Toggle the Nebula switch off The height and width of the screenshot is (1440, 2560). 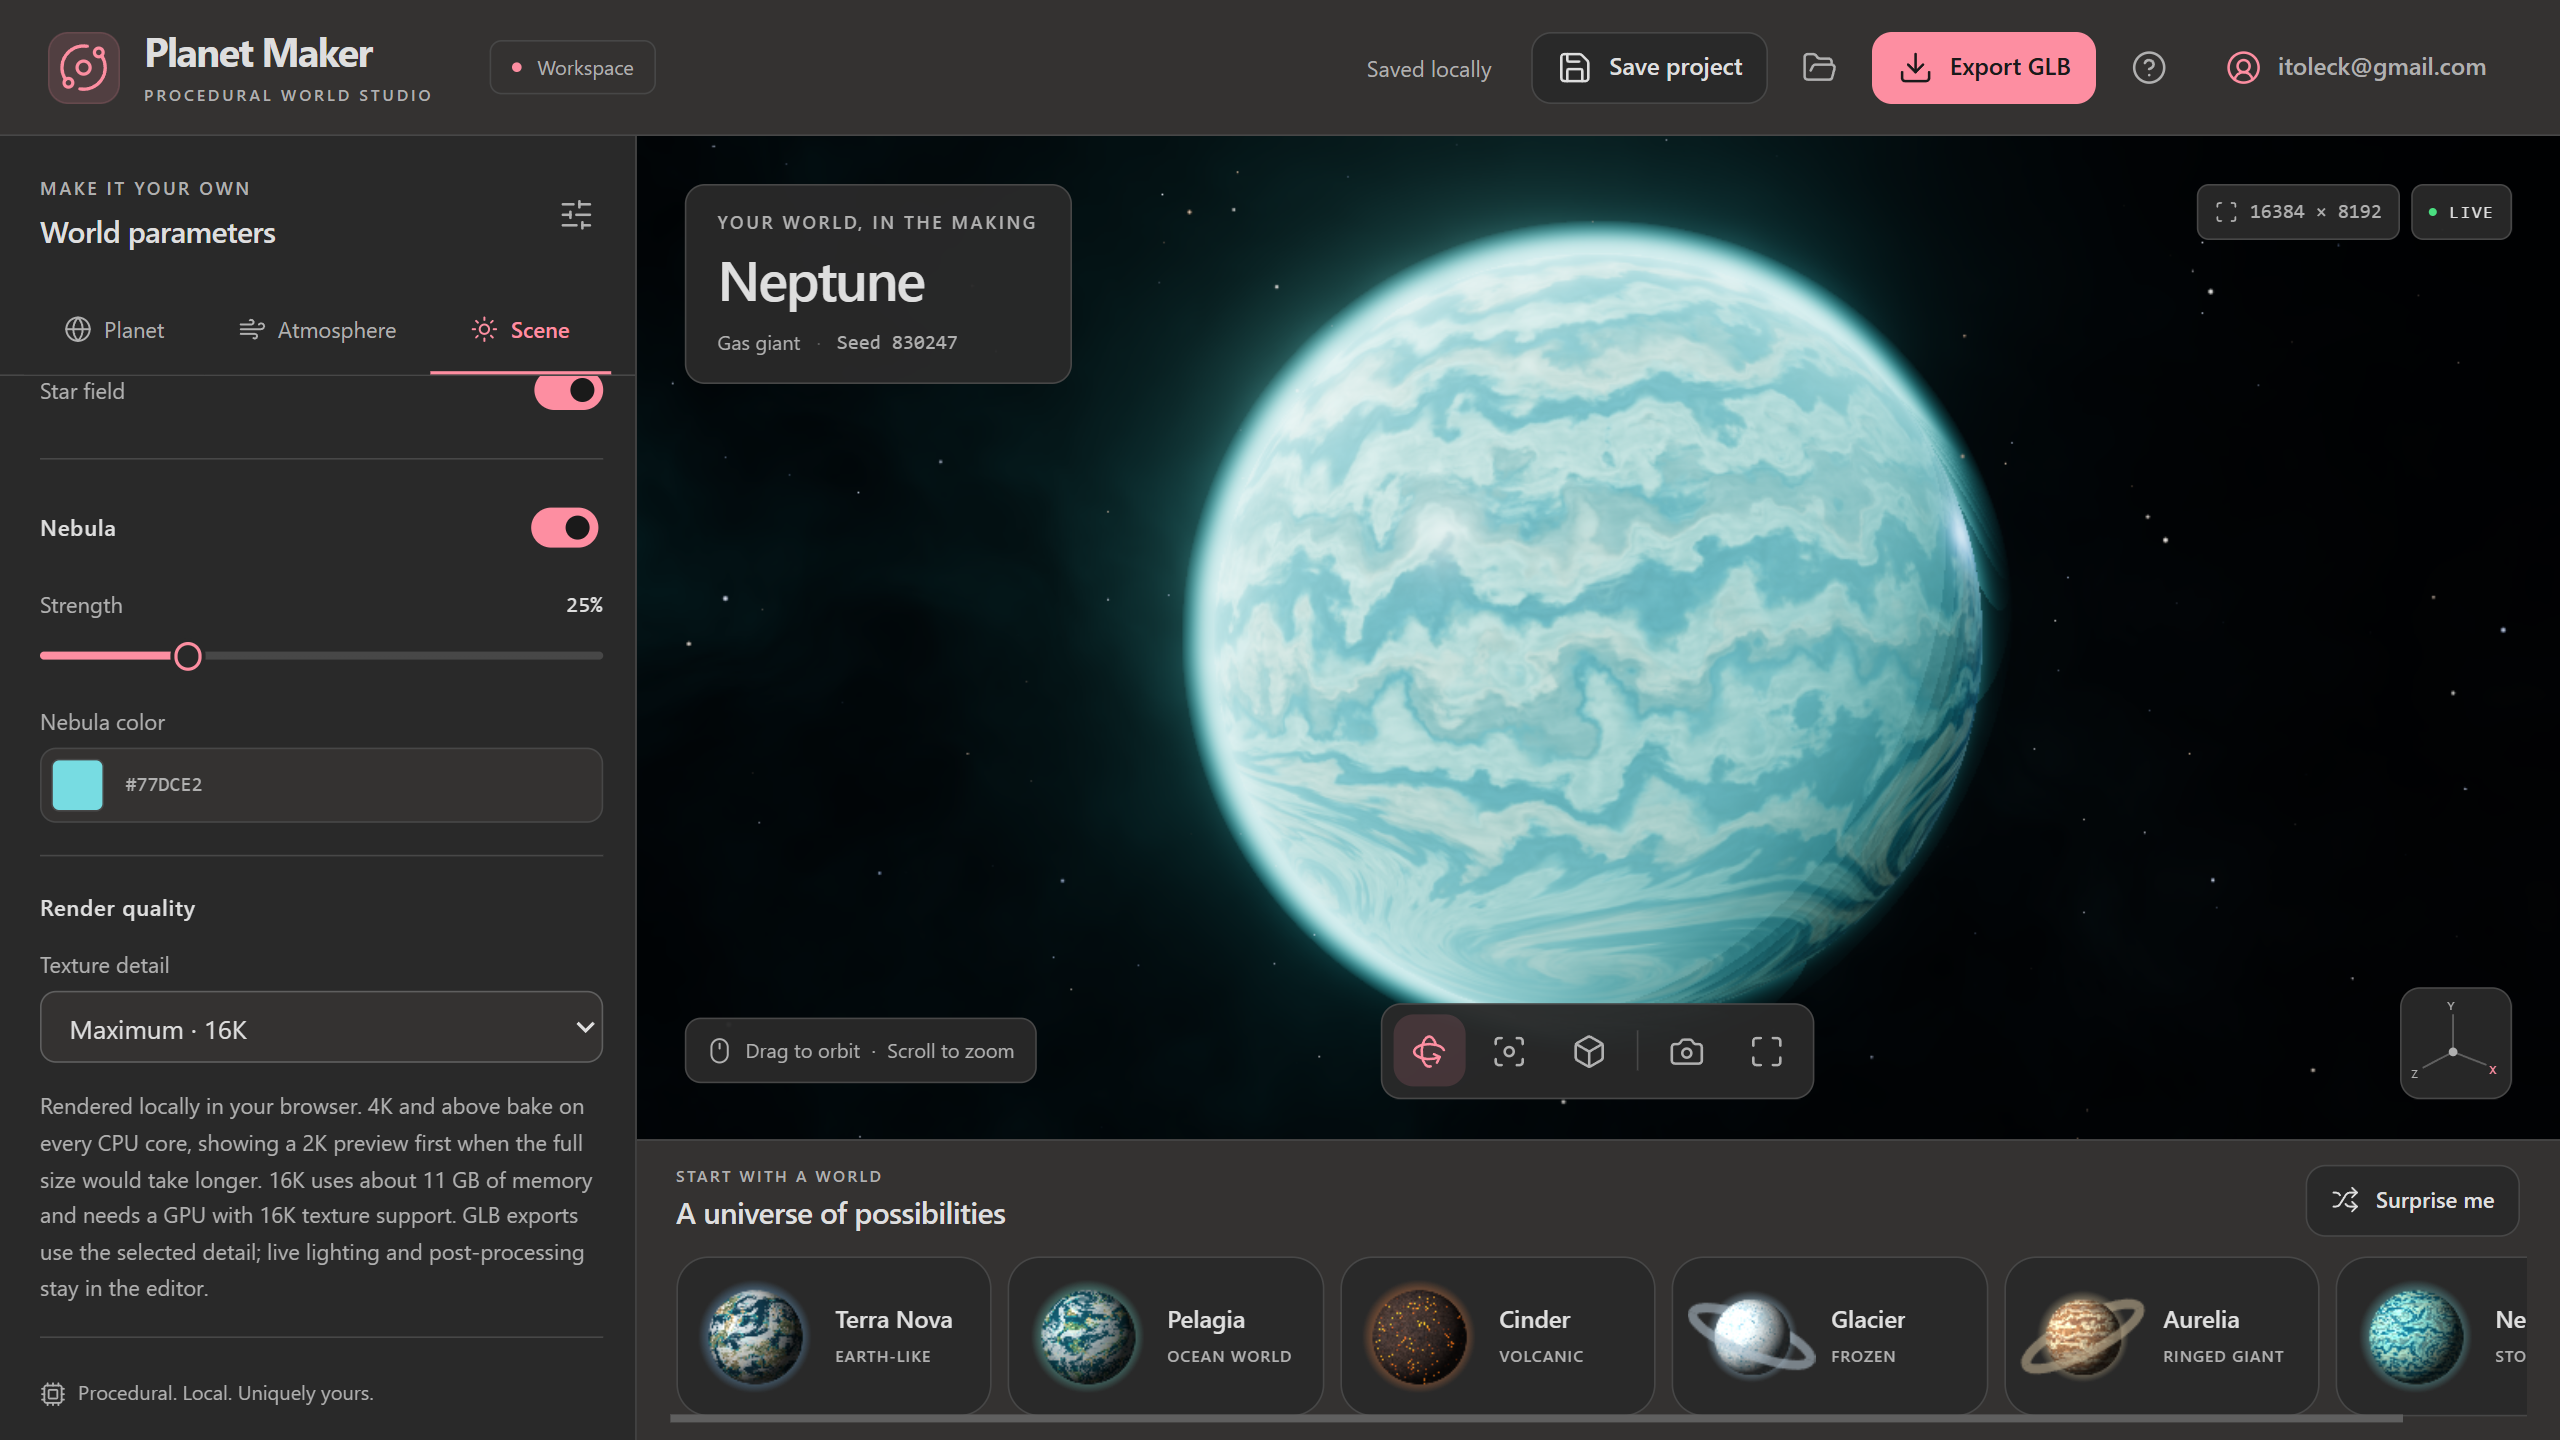point(565,528)
